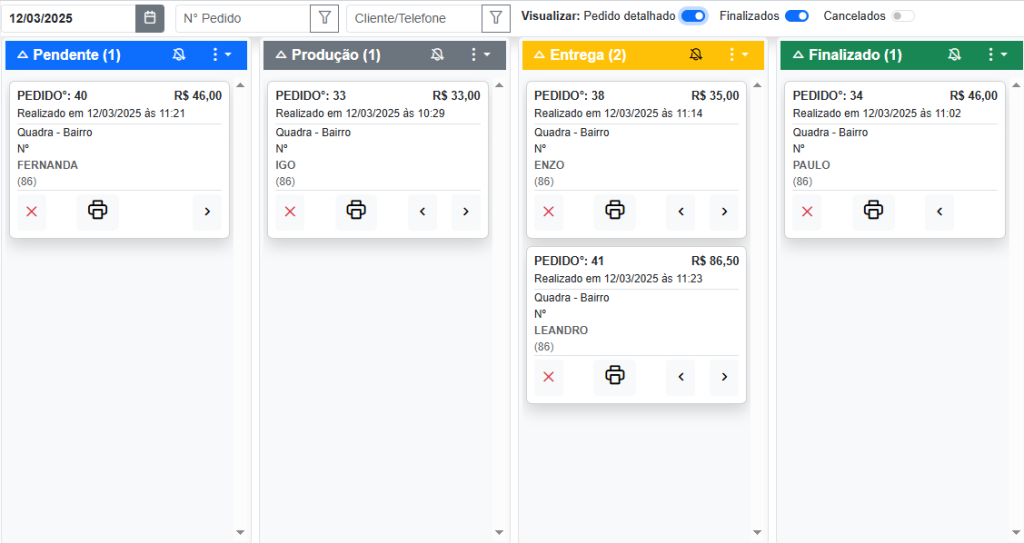1024x543 pixels.
Task: Click the filter icon beside Cliente/Telefone
Action: point(495,18)
